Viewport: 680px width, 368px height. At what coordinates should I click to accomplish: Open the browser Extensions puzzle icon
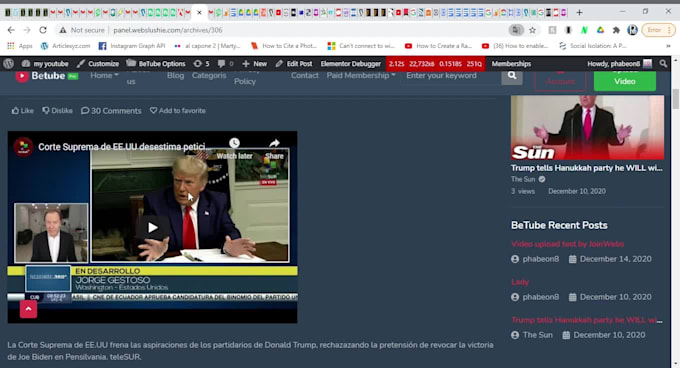pyautogui.click(x=616, y=30)
